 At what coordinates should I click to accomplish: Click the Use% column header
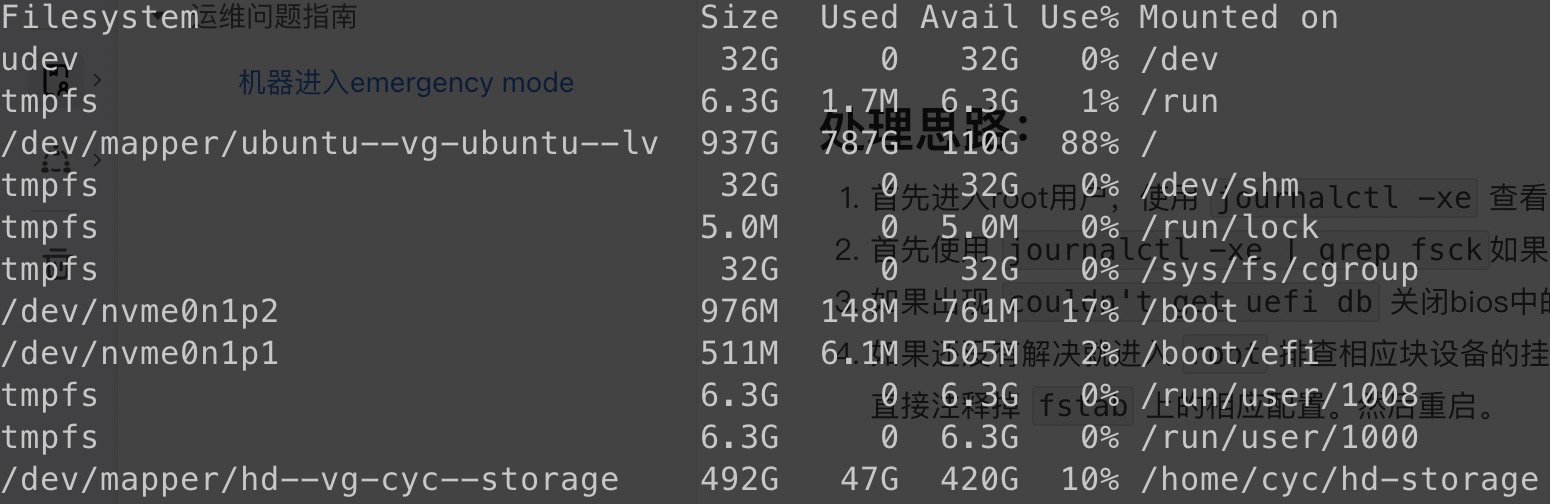click(x=1079, y=17)
